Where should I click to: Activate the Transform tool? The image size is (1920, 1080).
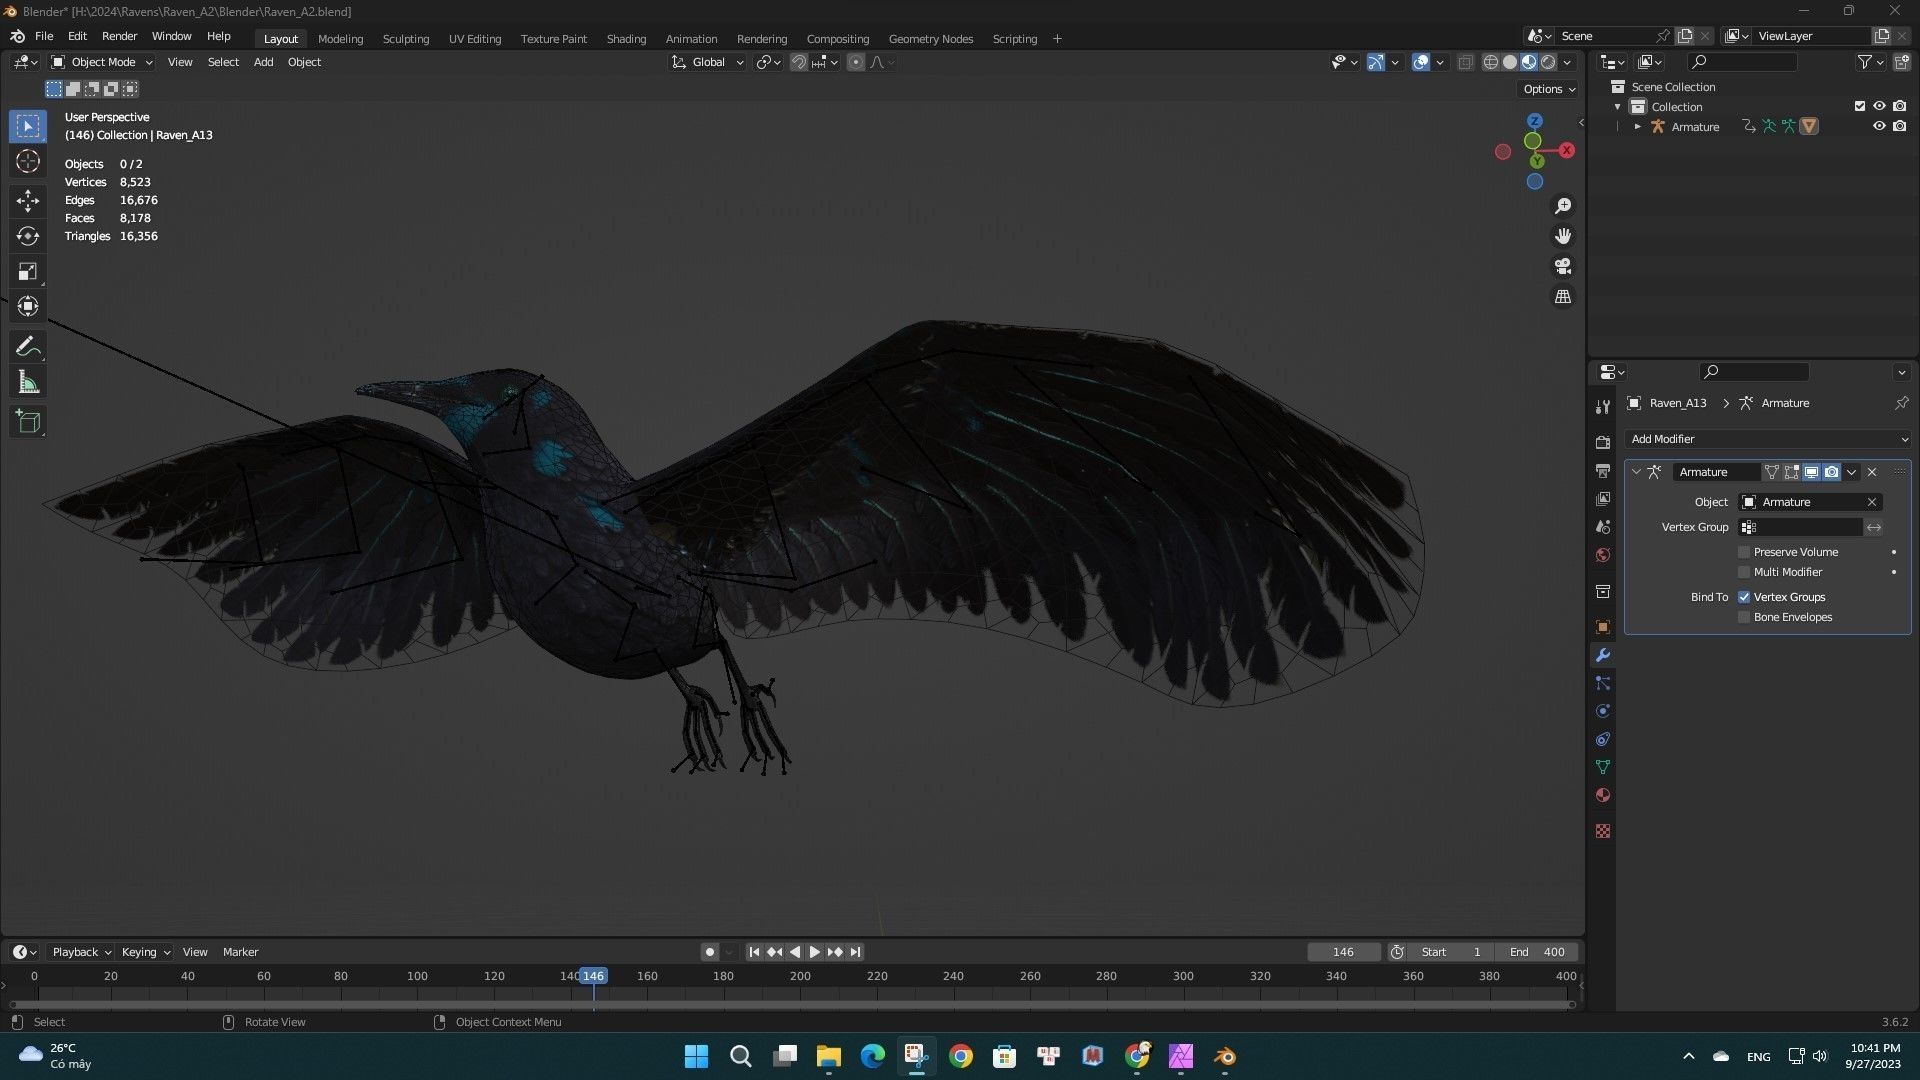click(28, 306)
